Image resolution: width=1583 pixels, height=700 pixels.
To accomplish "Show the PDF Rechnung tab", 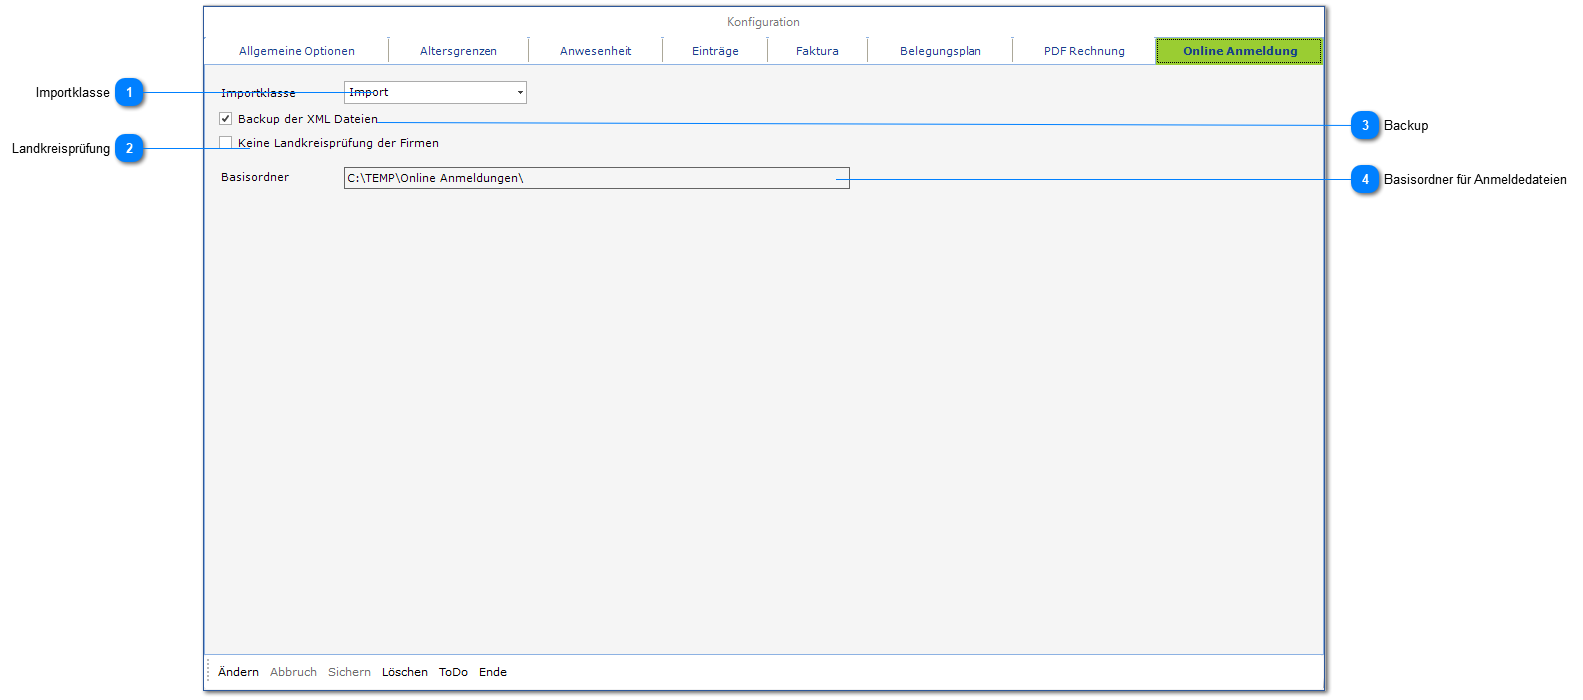I will pos(1084,51).
